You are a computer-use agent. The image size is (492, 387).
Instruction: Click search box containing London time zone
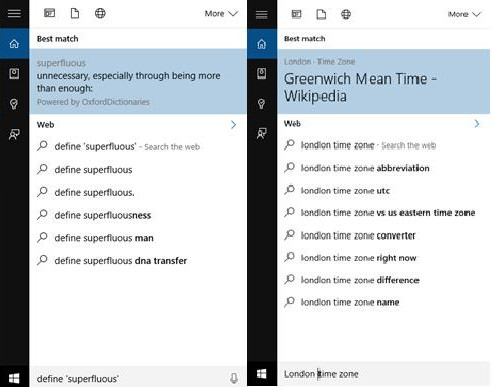click(x=384, y=374)
